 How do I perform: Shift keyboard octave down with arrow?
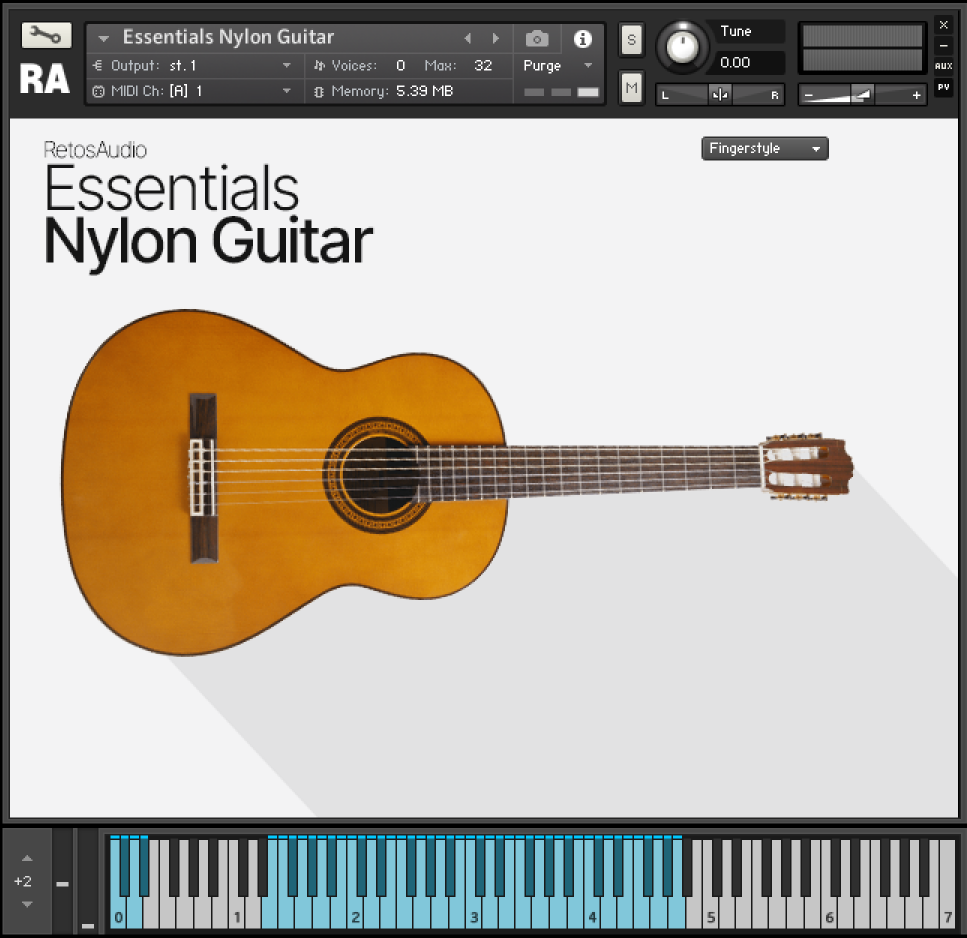27,904
